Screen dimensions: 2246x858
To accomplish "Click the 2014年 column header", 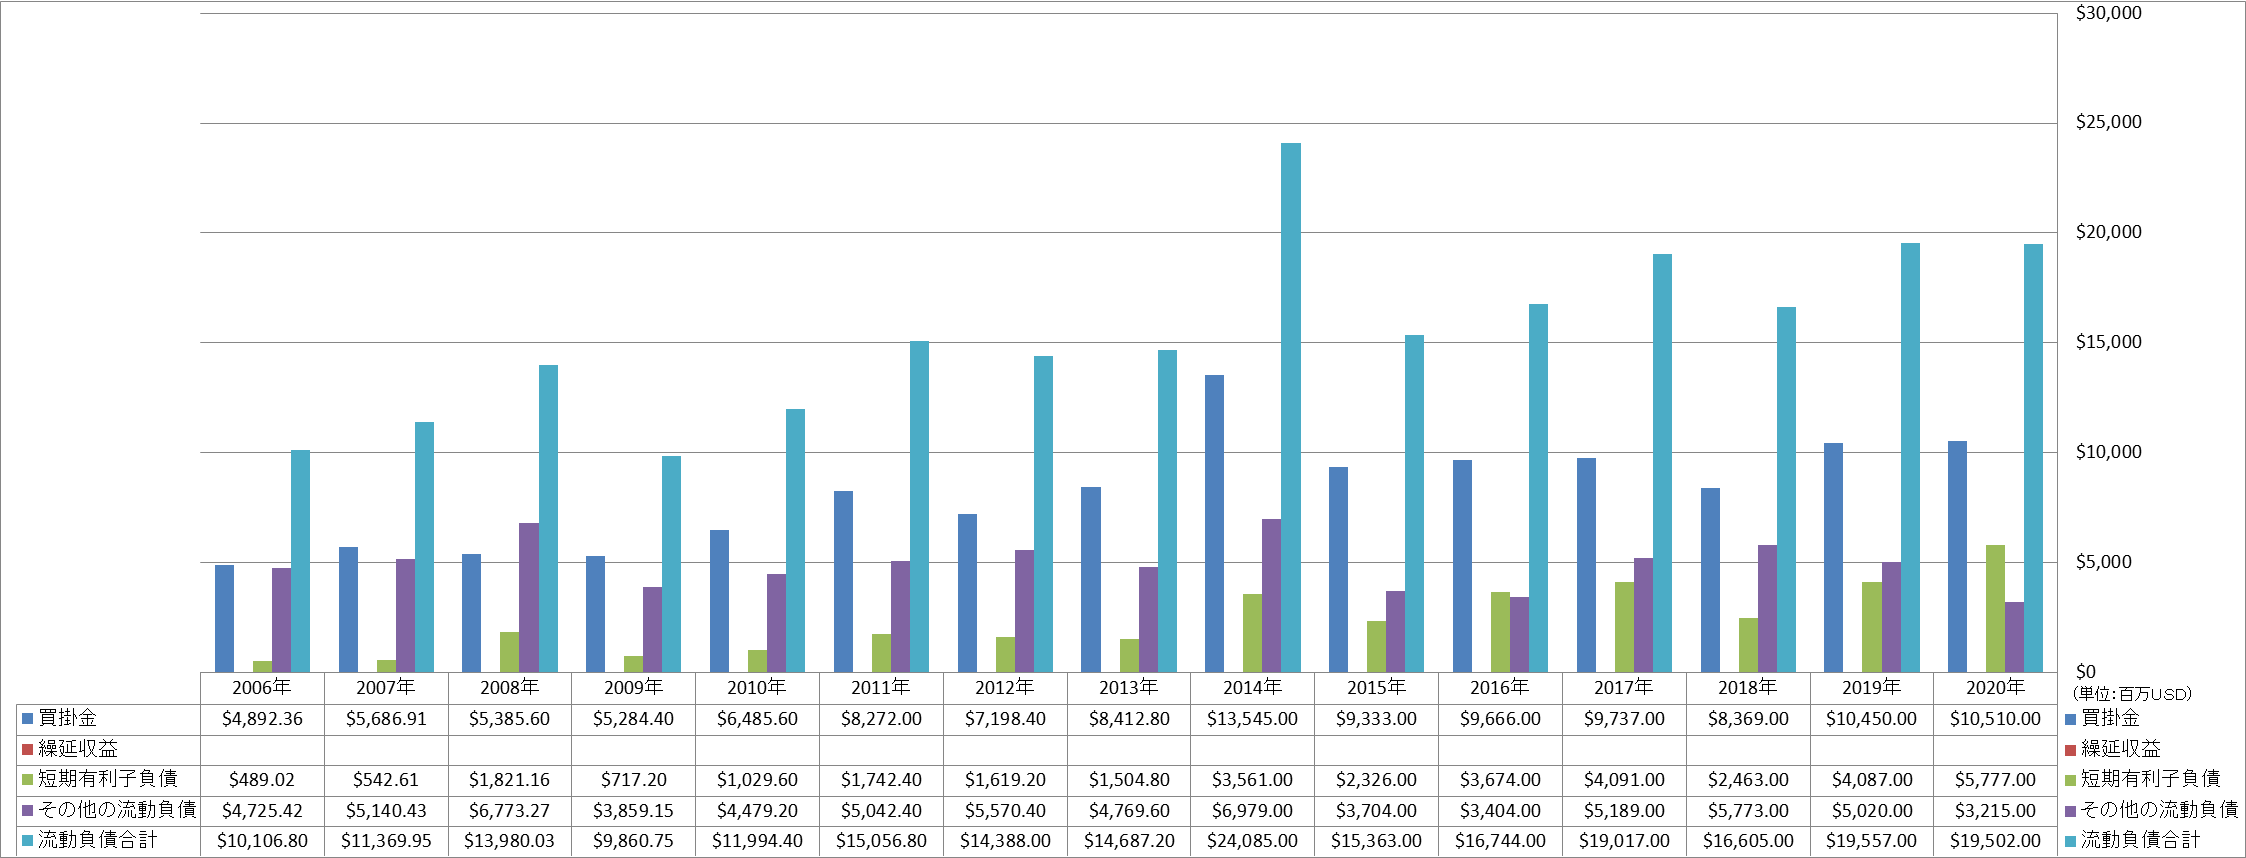I will coord(1252,687).
